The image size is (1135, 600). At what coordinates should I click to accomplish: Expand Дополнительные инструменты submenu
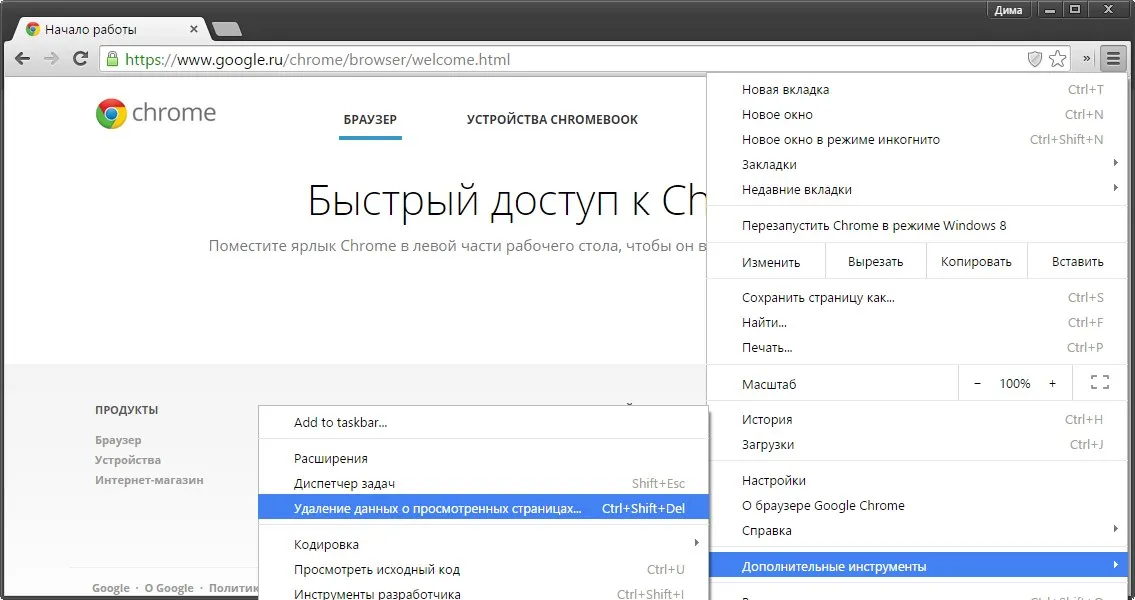[916, 567]
